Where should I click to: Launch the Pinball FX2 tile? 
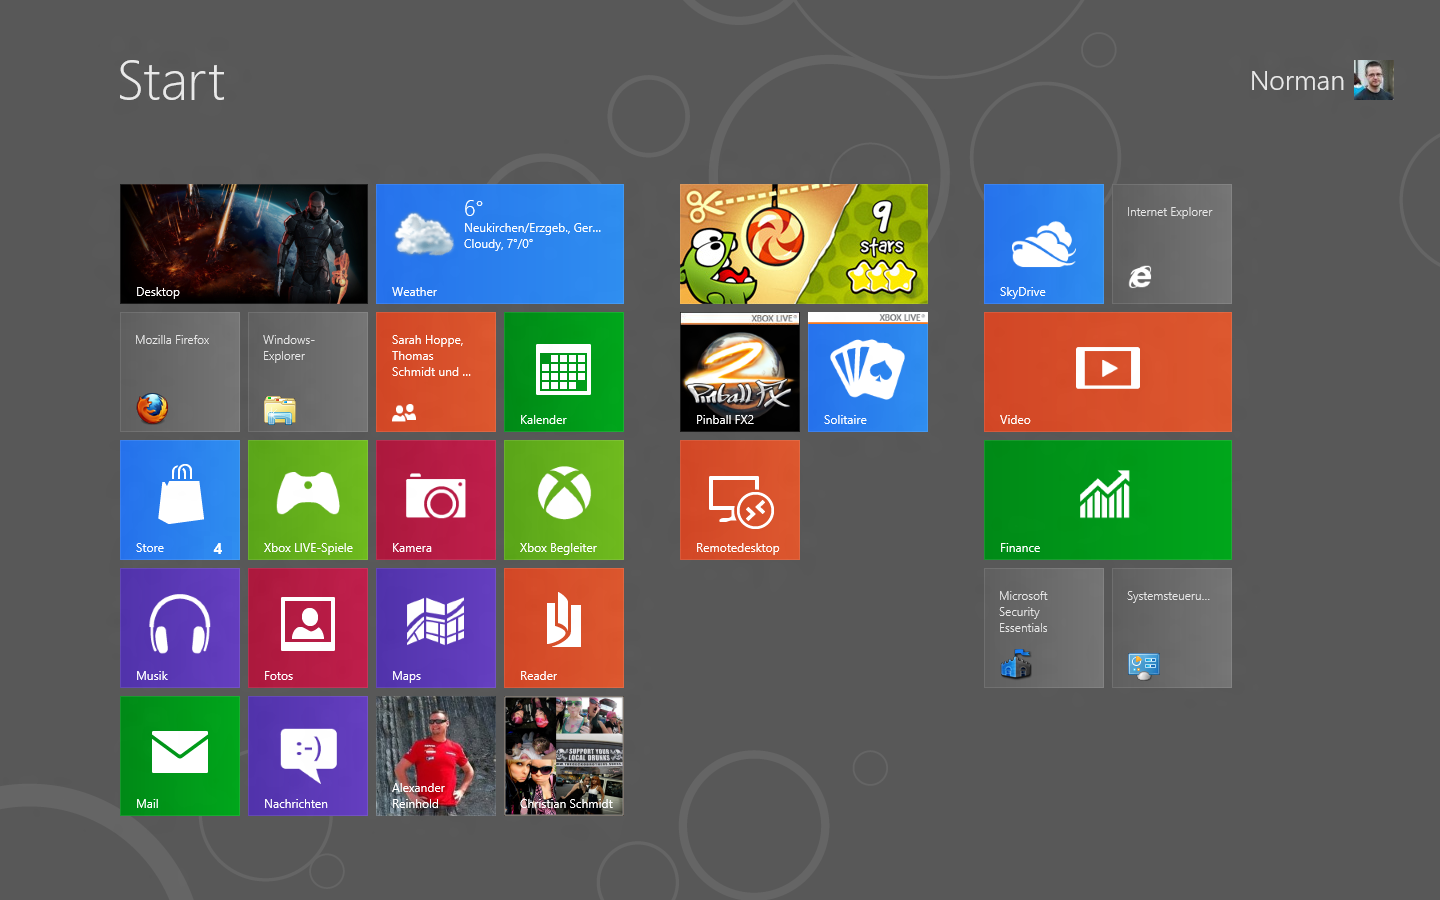740,372
